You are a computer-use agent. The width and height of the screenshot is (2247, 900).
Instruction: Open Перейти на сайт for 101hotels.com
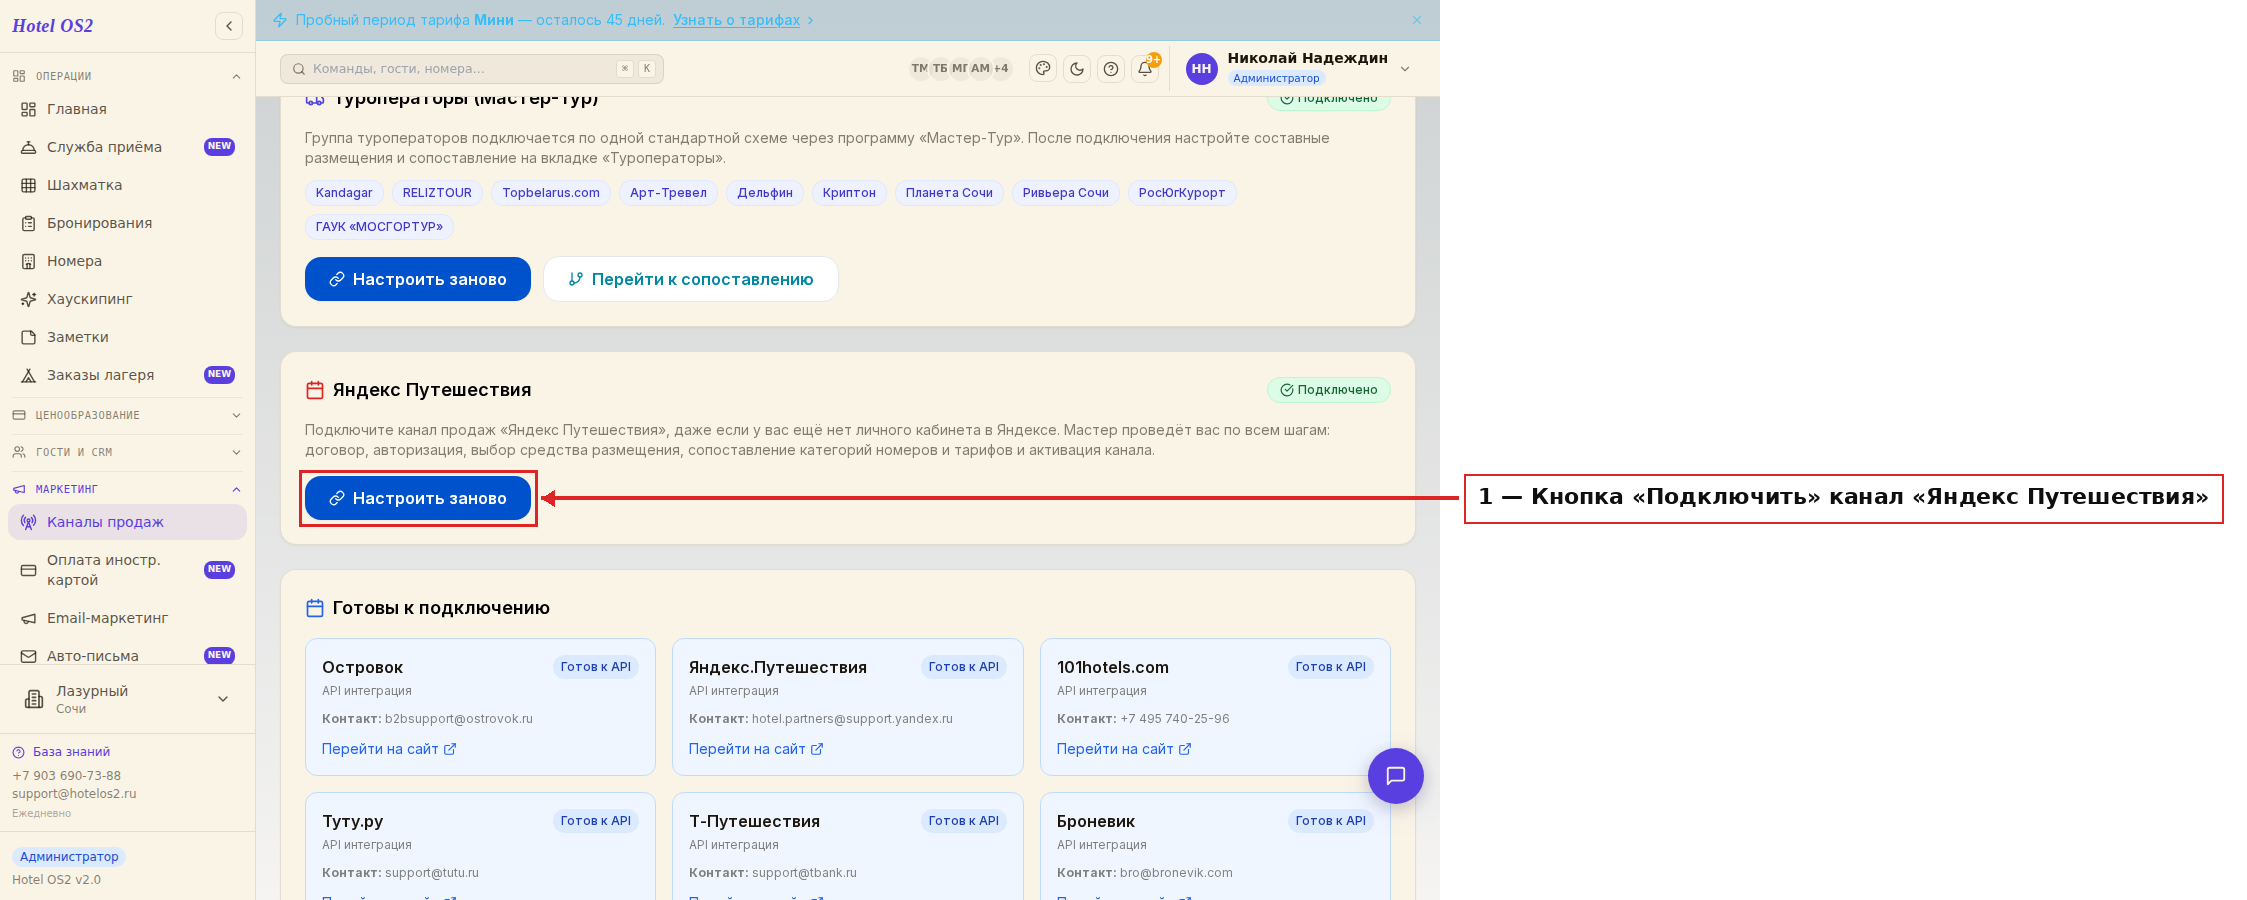tap(1124, 749)
